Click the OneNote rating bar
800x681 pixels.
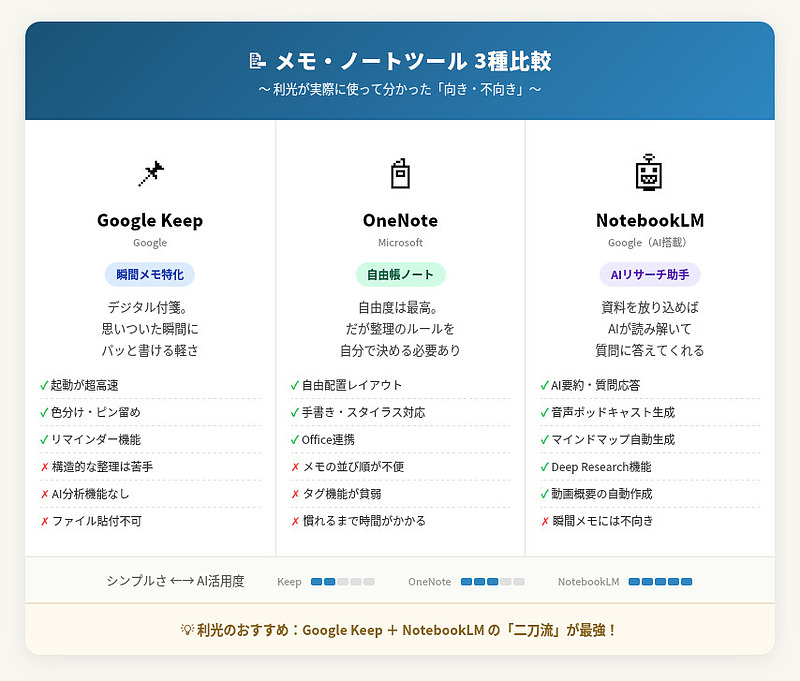[x=492, y=580]
